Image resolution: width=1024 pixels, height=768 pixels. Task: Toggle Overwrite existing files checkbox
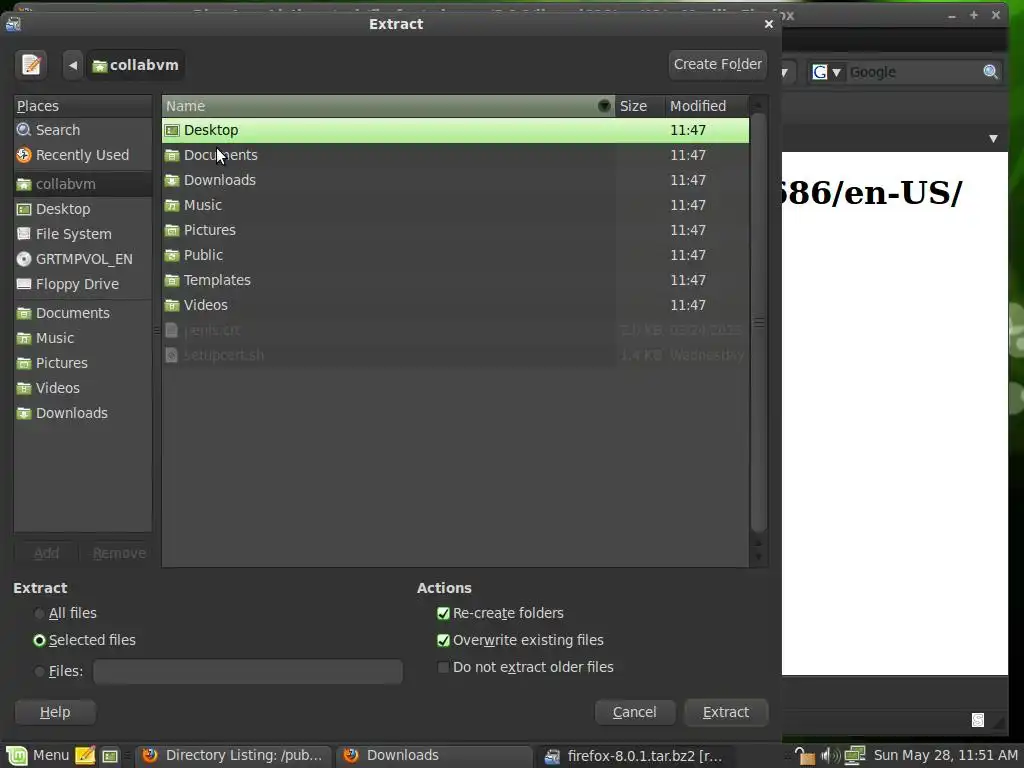pyautogui.click(x=520, y=640)
